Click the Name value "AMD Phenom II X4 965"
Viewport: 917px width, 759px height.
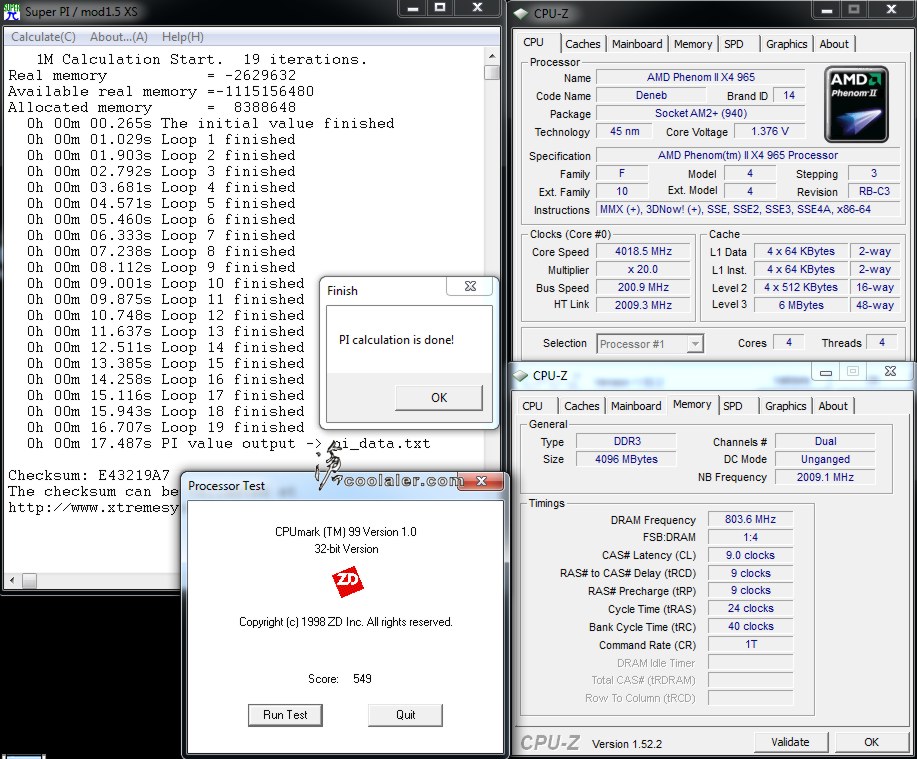tap(701, 77)
